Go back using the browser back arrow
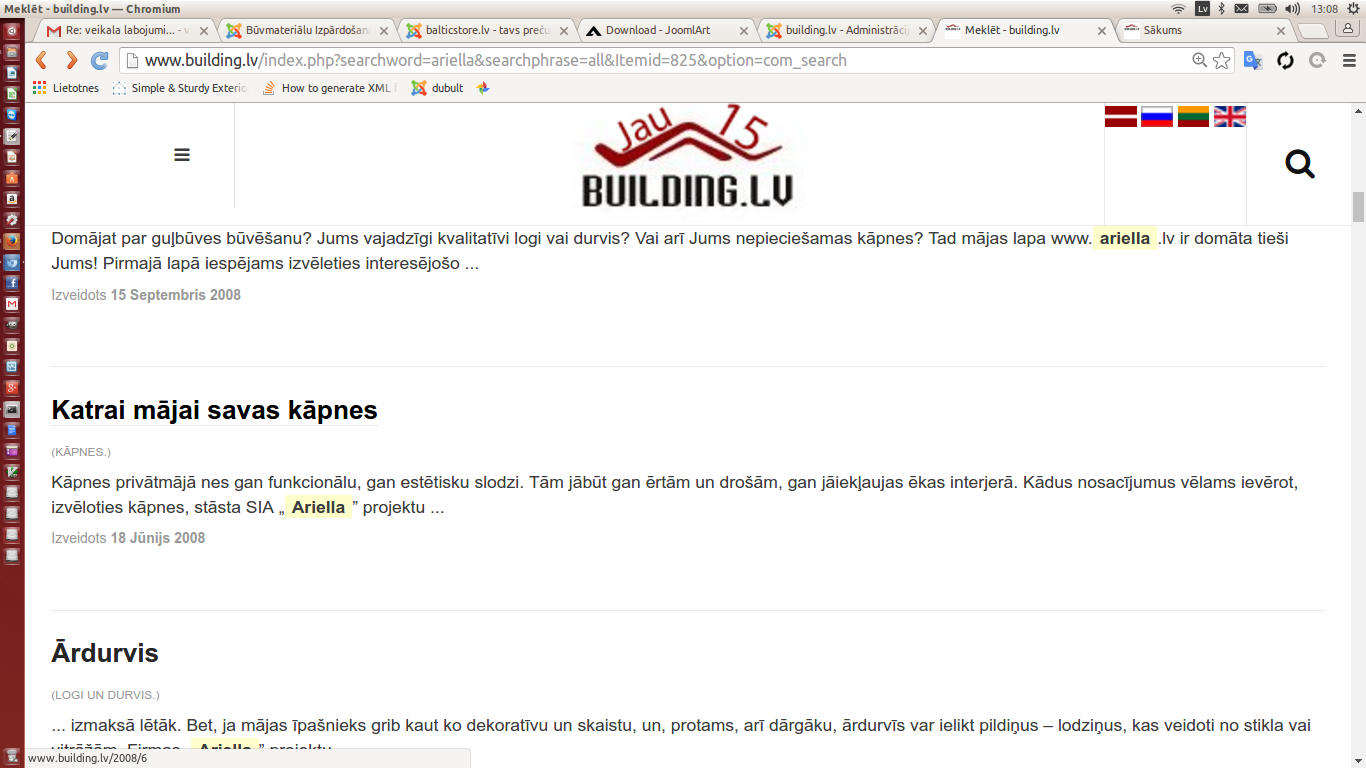Image resolution: width=1366 pixels, height=768 pixels. [x=42, y=60]
